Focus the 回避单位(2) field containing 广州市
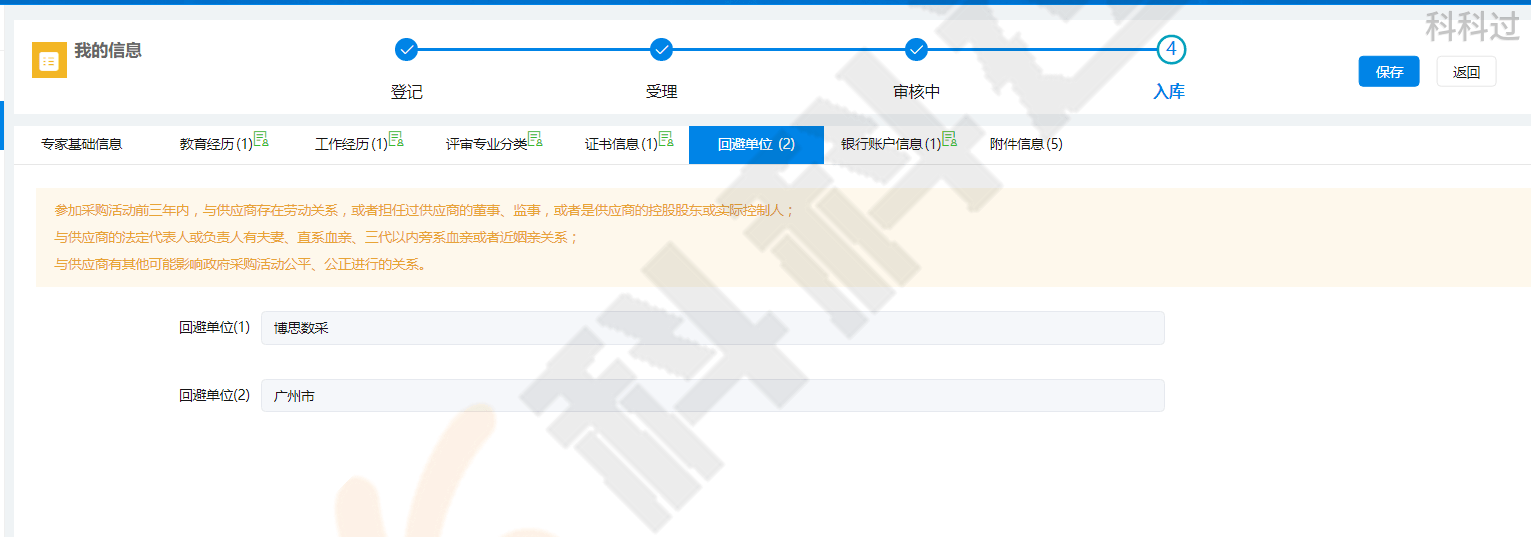 click(712, 395)
